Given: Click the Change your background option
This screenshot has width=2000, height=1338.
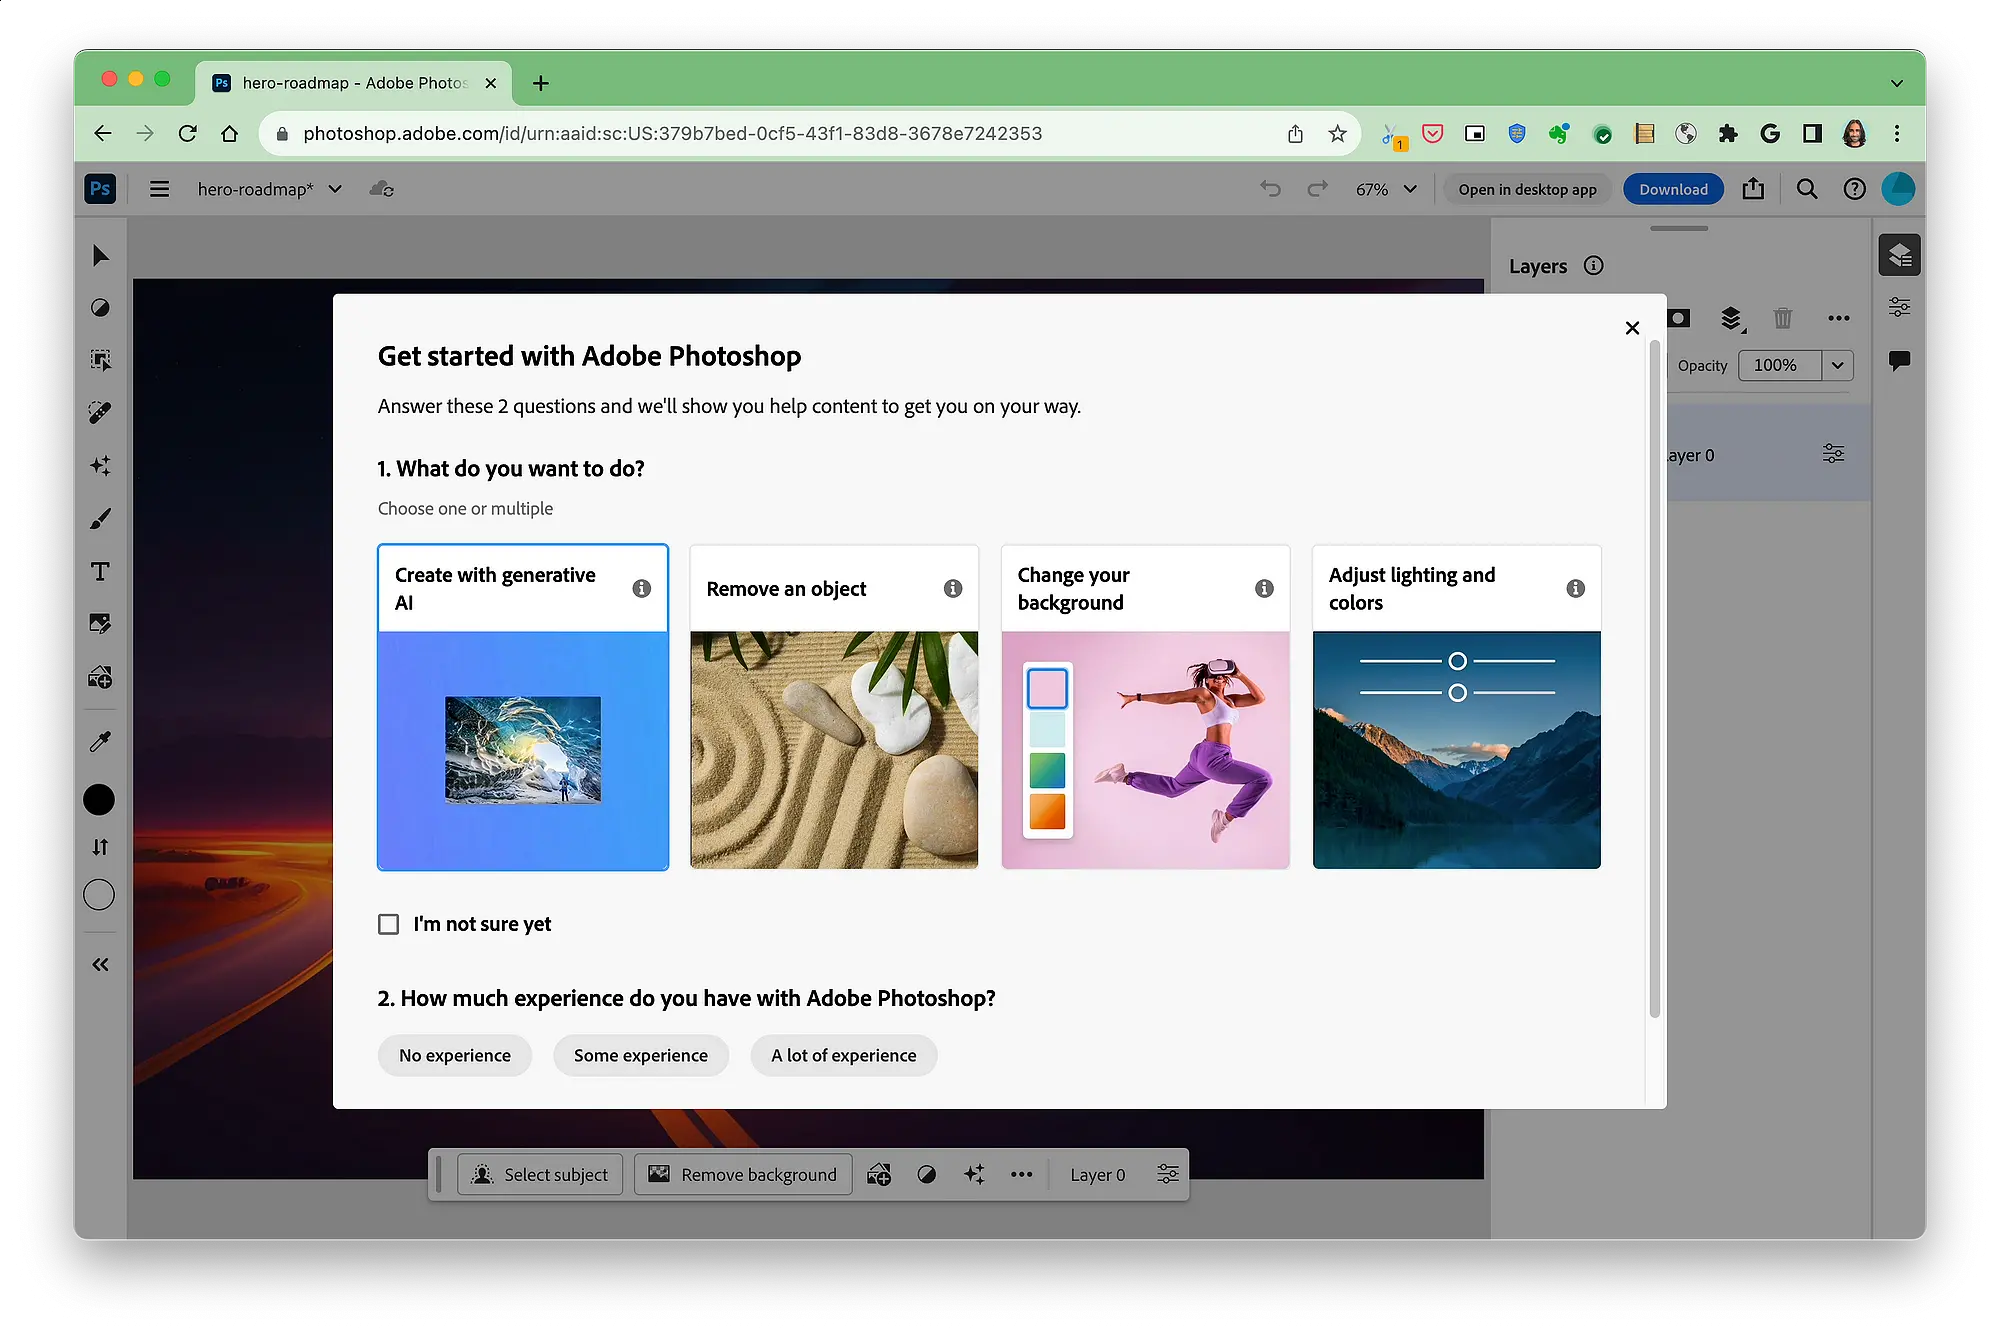Looking at the screenshot, I should (1143, 706).
